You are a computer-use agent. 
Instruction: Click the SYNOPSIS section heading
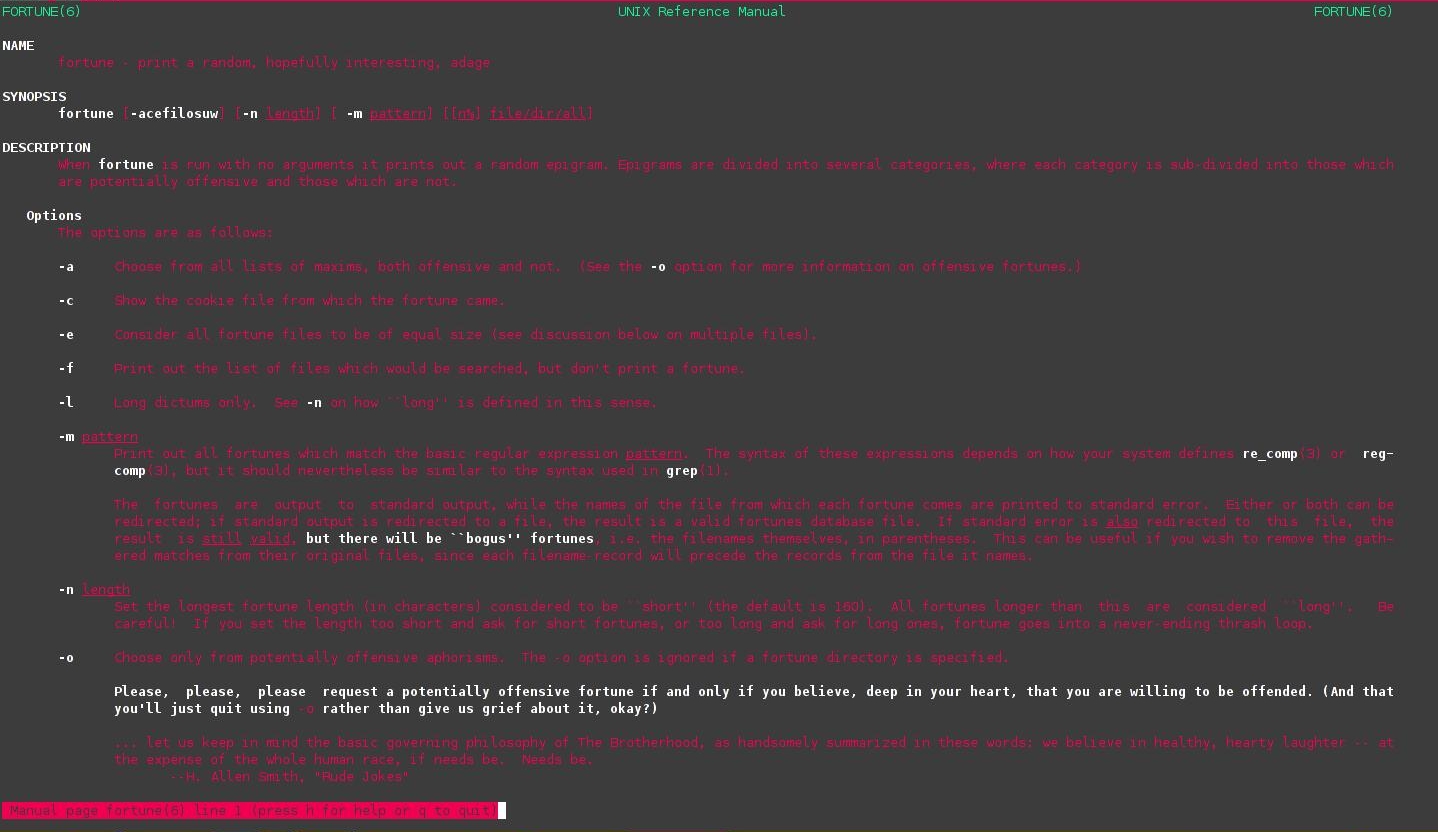click(34, 97)
